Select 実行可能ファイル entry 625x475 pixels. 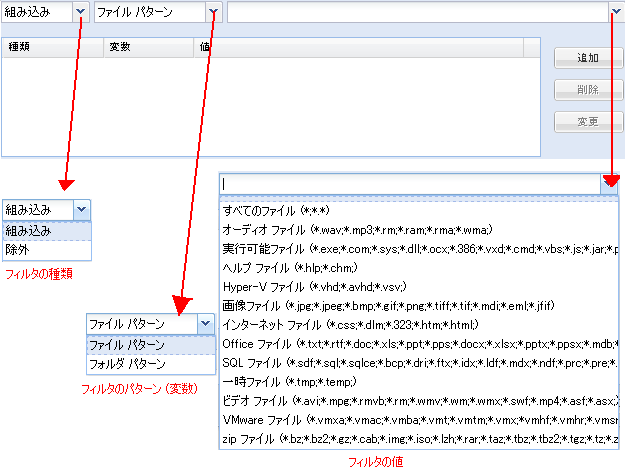(419, 249)
